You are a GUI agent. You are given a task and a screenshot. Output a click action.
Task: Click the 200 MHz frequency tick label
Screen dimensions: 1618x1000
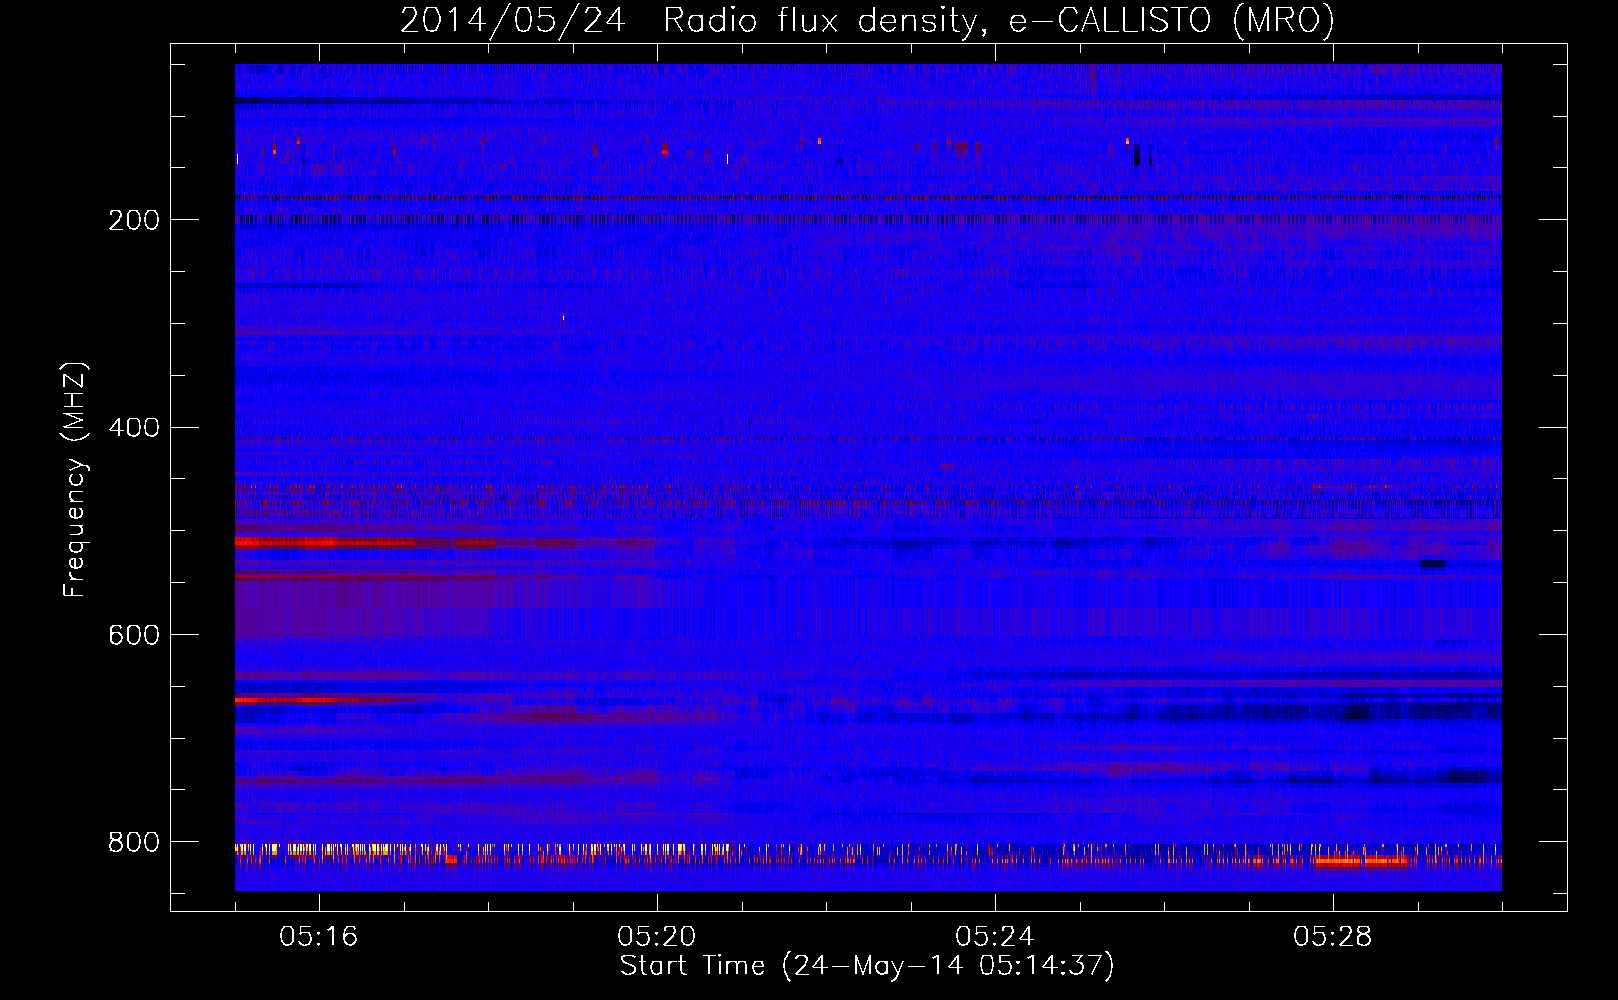tap(134, 220)
